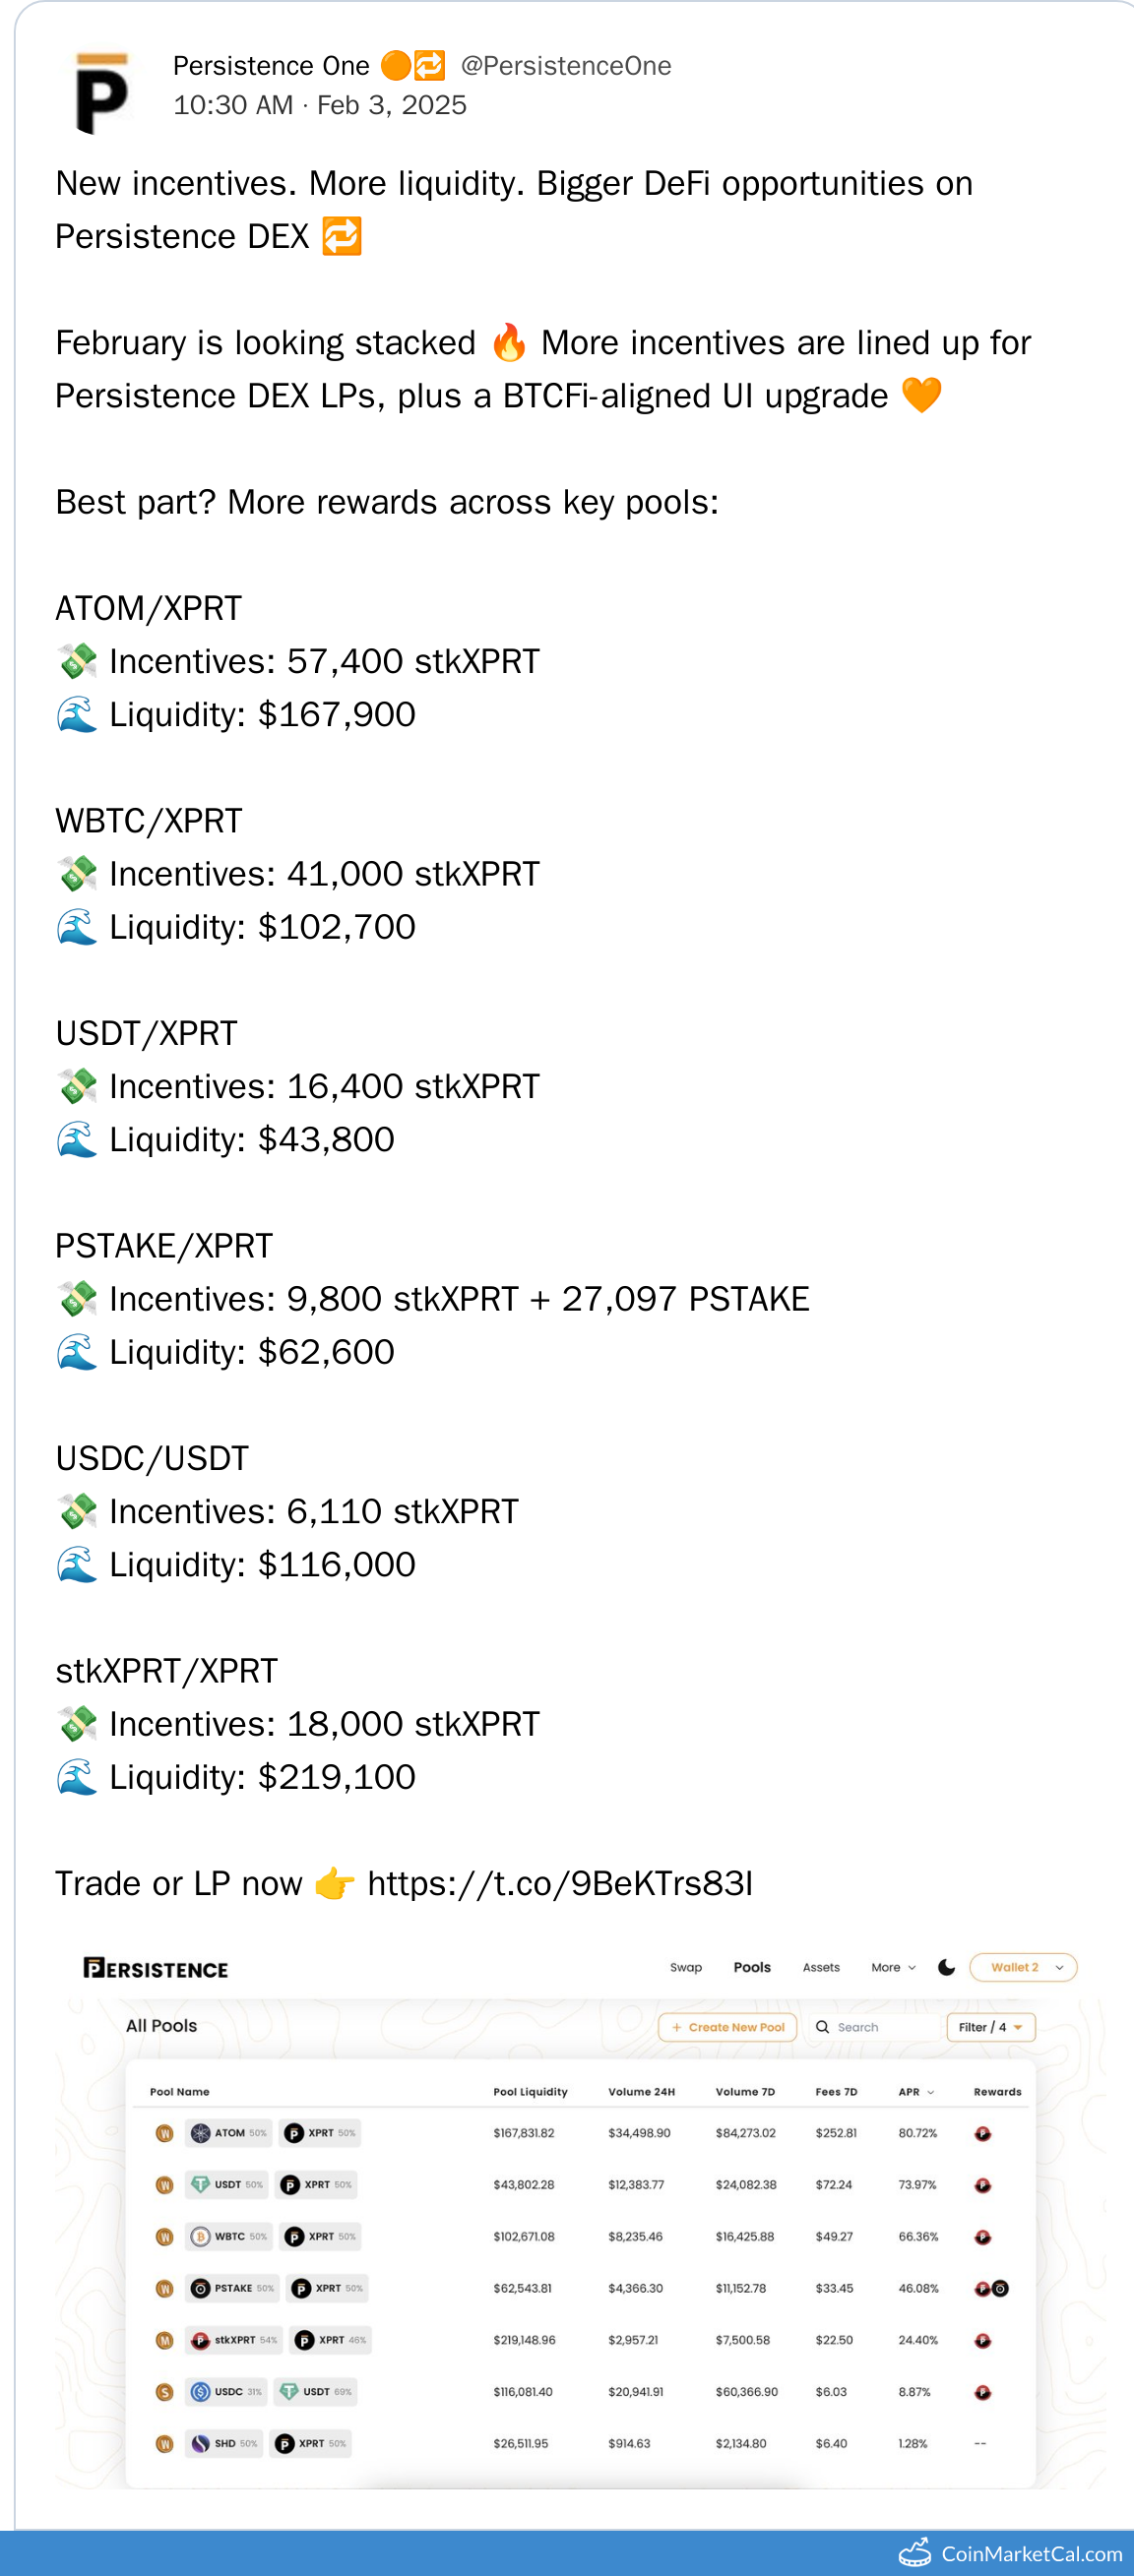Screen dimensions: 1134x2576
Task: Click the WBTC bitcoin token icon
Action: click(x=201, y=2236)
